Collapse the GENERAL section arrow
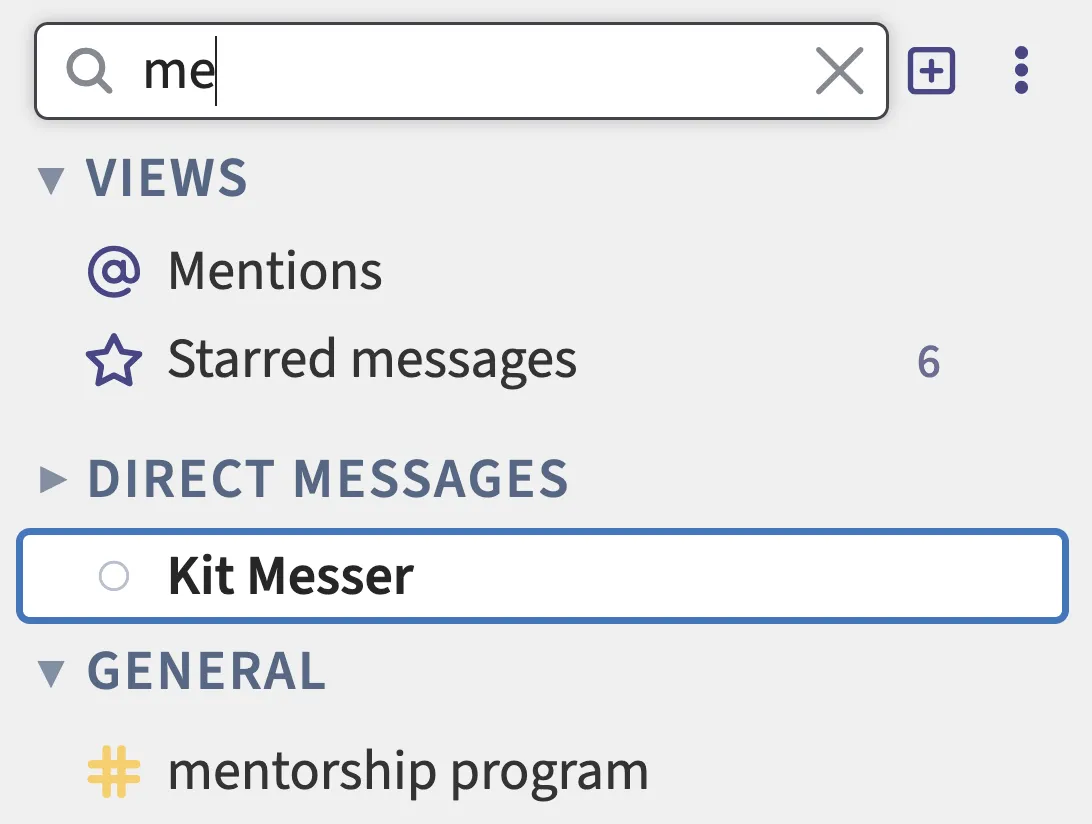 click(x=51, y=673)
